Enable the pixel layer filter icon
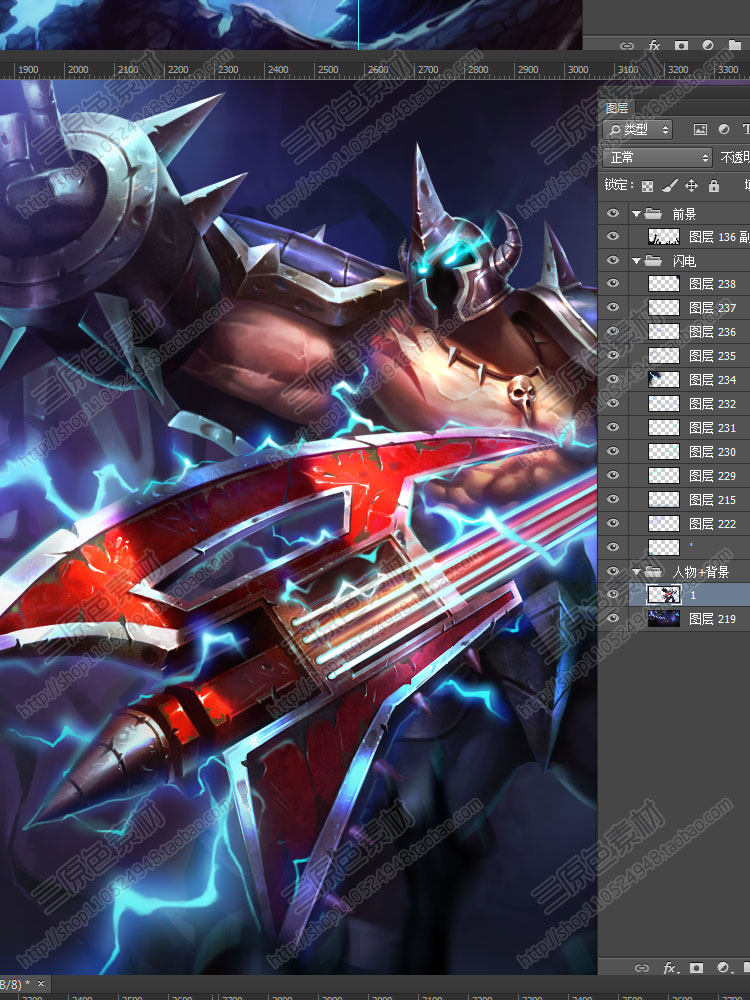The height and width of the screenshot is (1000, 750). [x=700, y=129]
